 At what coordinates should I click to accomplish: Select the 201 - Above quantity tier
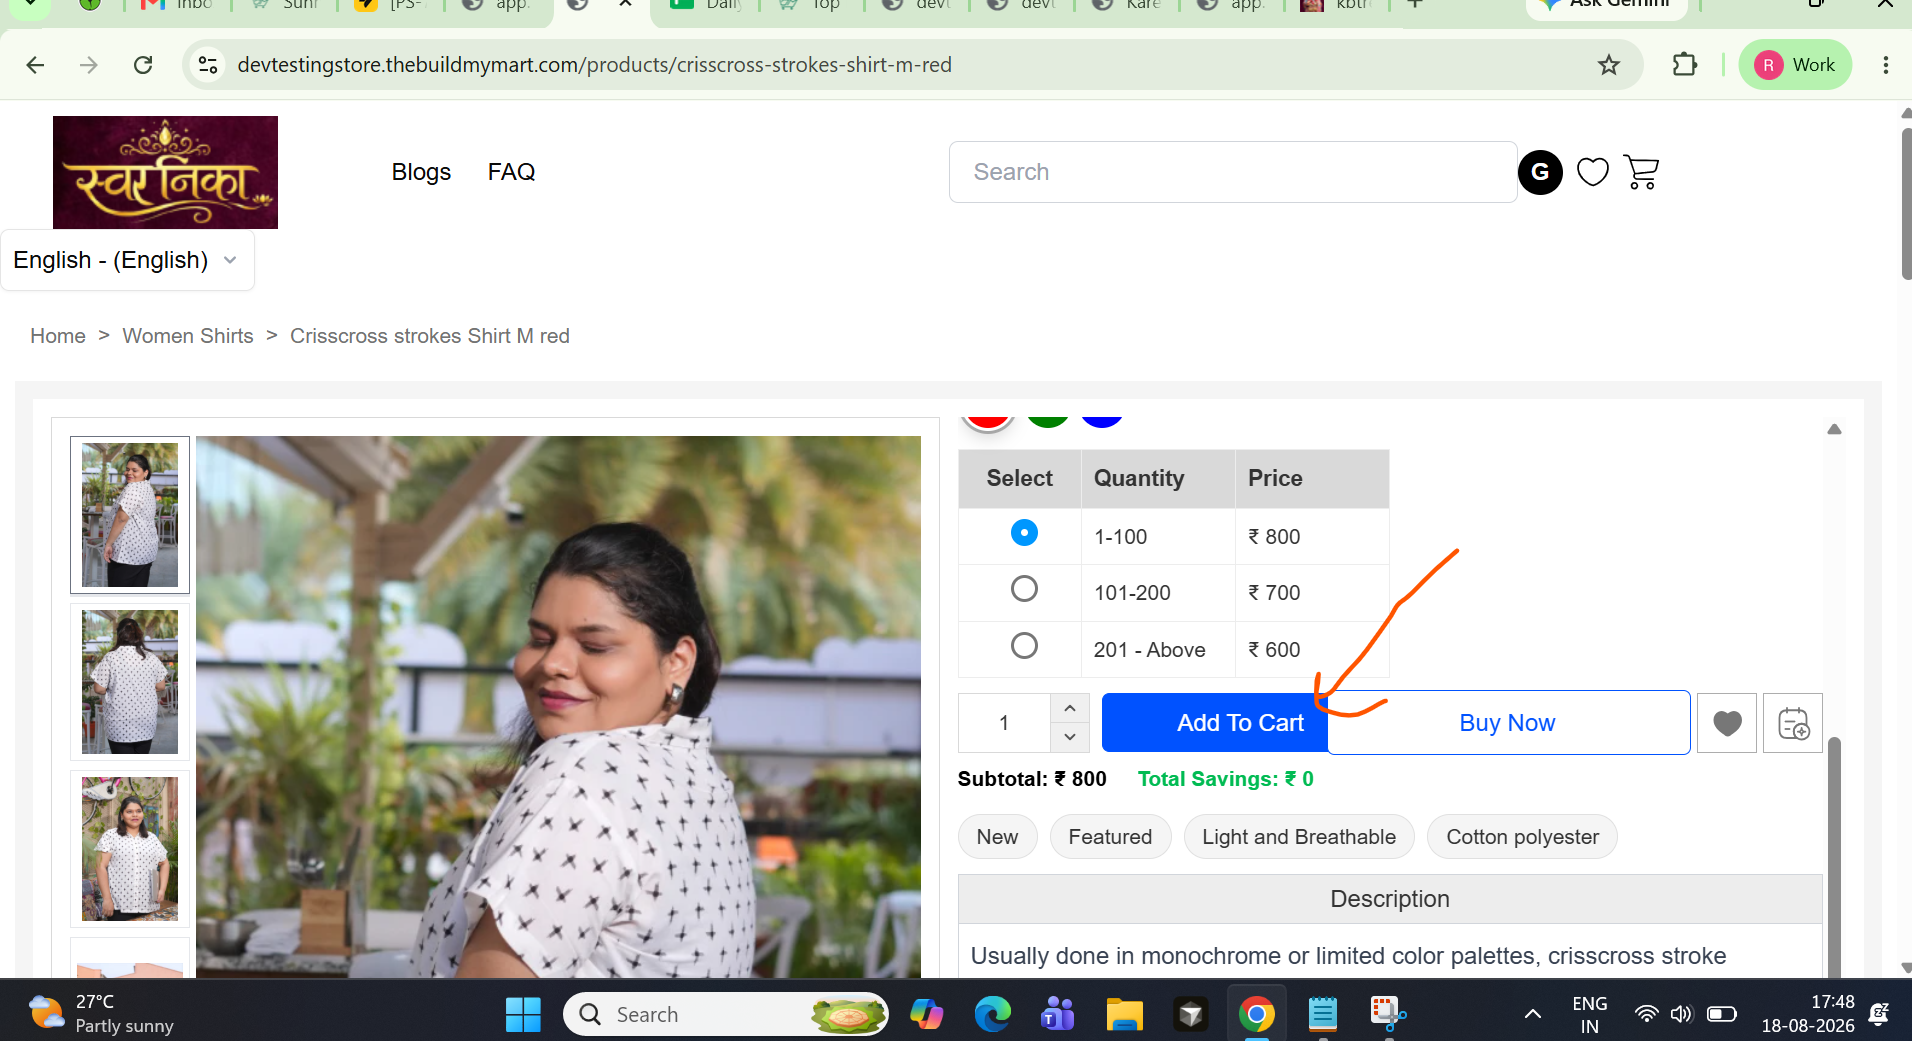(1024, 646)
